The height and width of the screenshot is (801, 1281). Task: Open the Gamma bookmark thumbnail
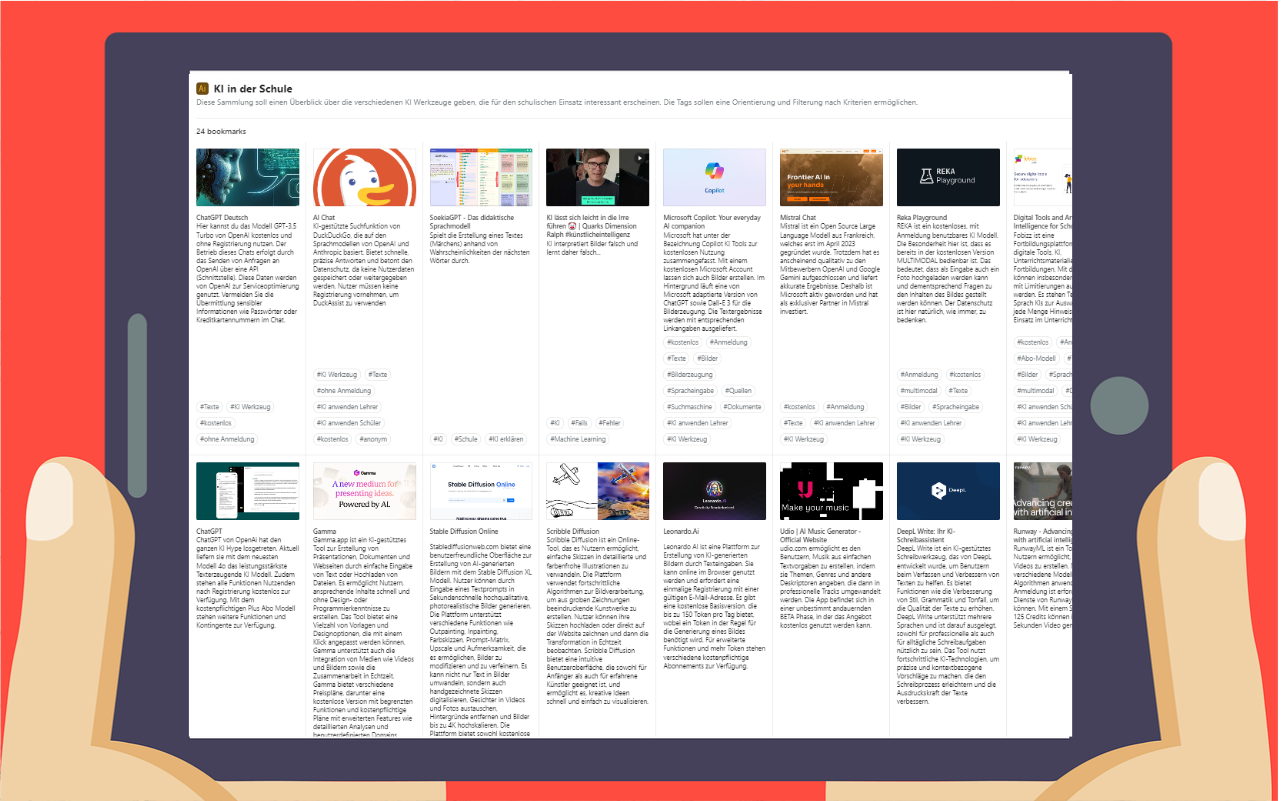(365, 491)
